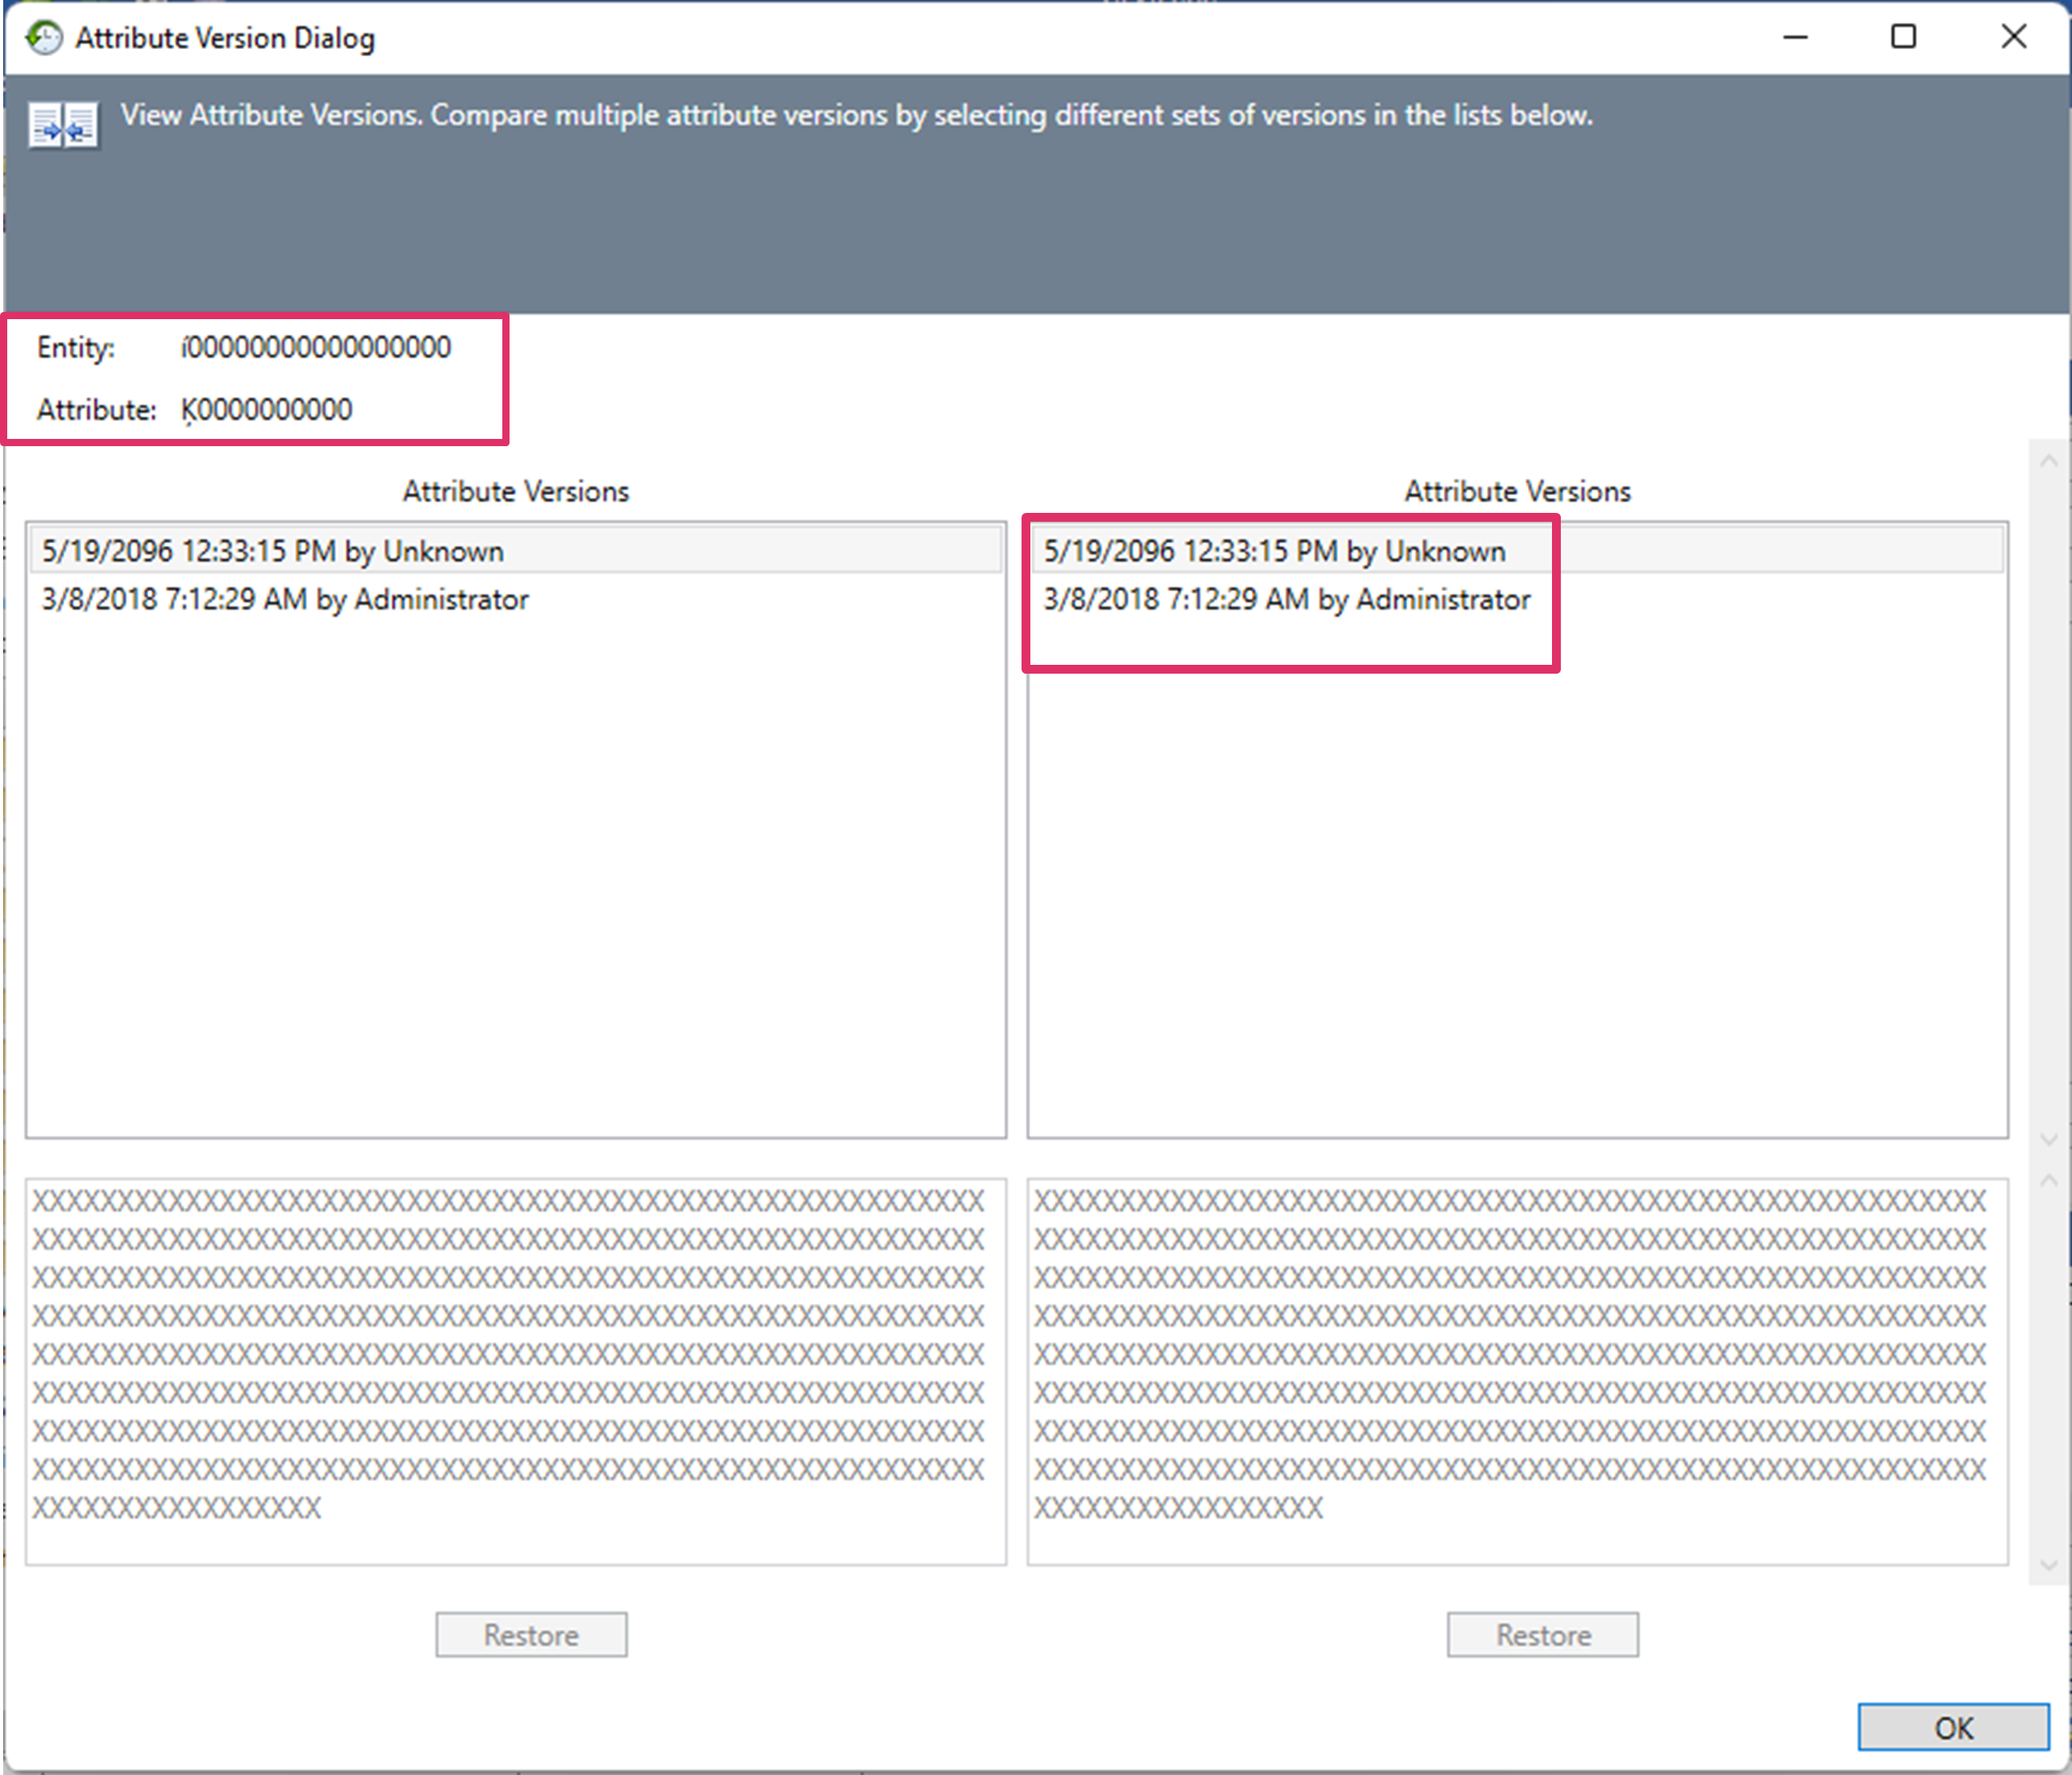Click upper scrollbar up arrow

point(2048,461)
